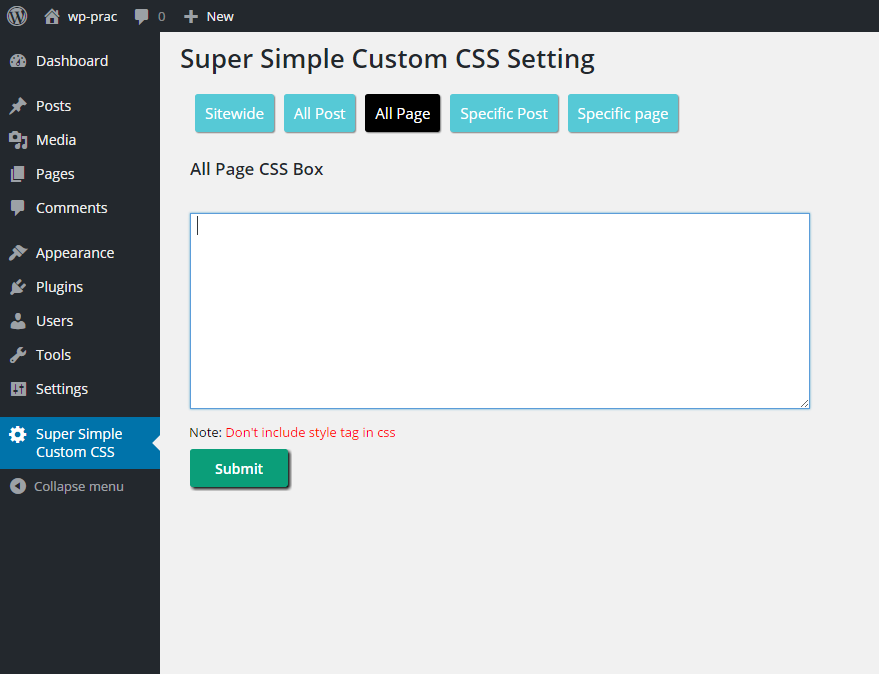Click New in the admin bar
Image resolution: width=879 pixels, height=674 pixels.
click(220, 17)
